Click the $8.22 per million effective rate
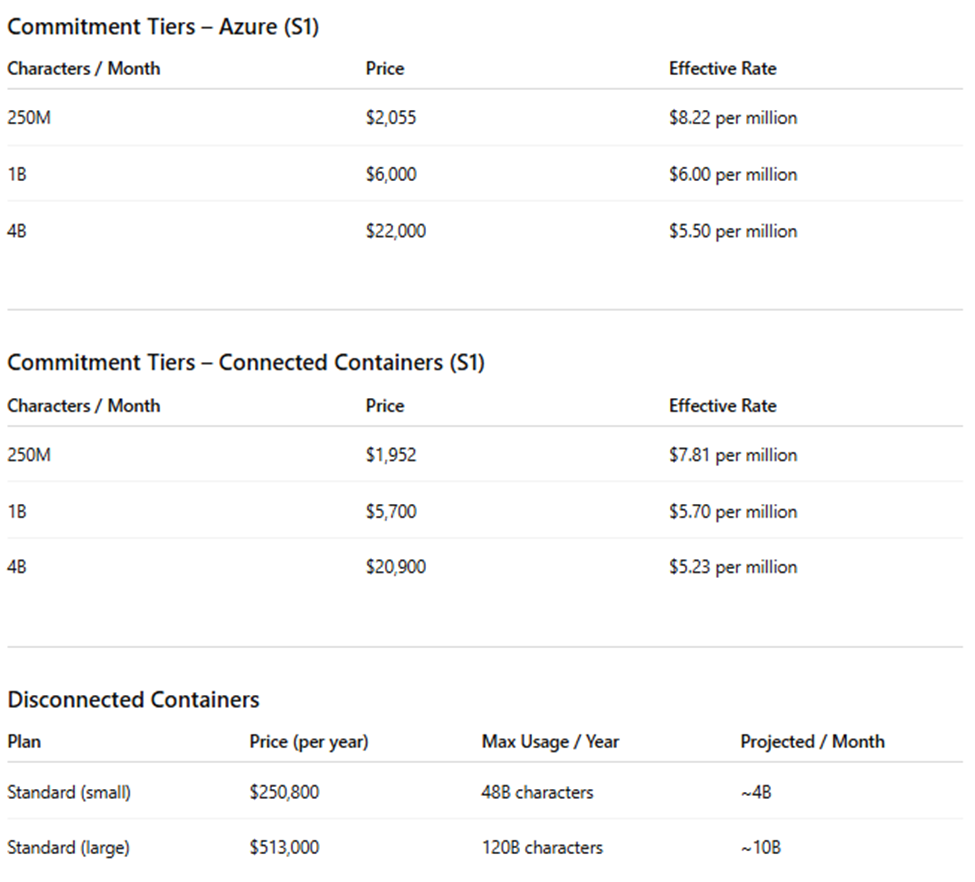Viewport: 975px width, 882px height. (732, 118)
